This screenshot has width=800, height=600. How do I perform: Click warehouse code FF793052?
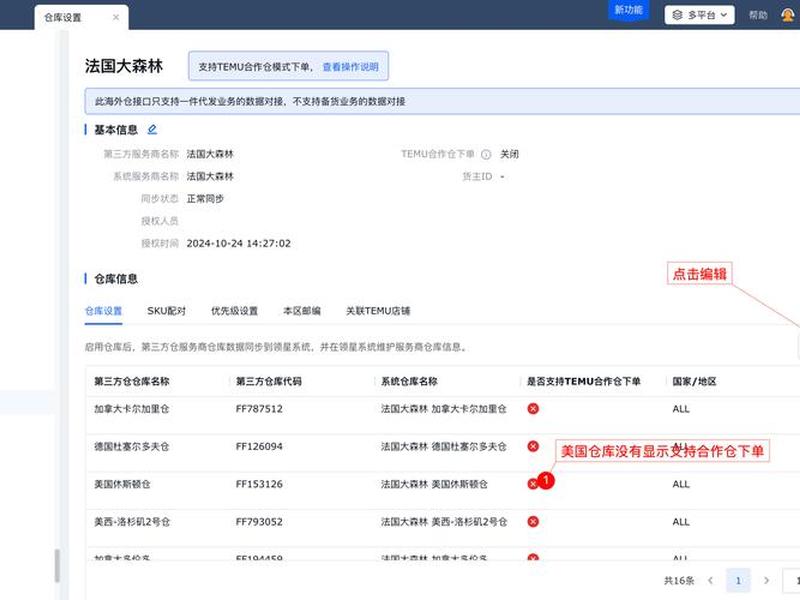(259, 522)
